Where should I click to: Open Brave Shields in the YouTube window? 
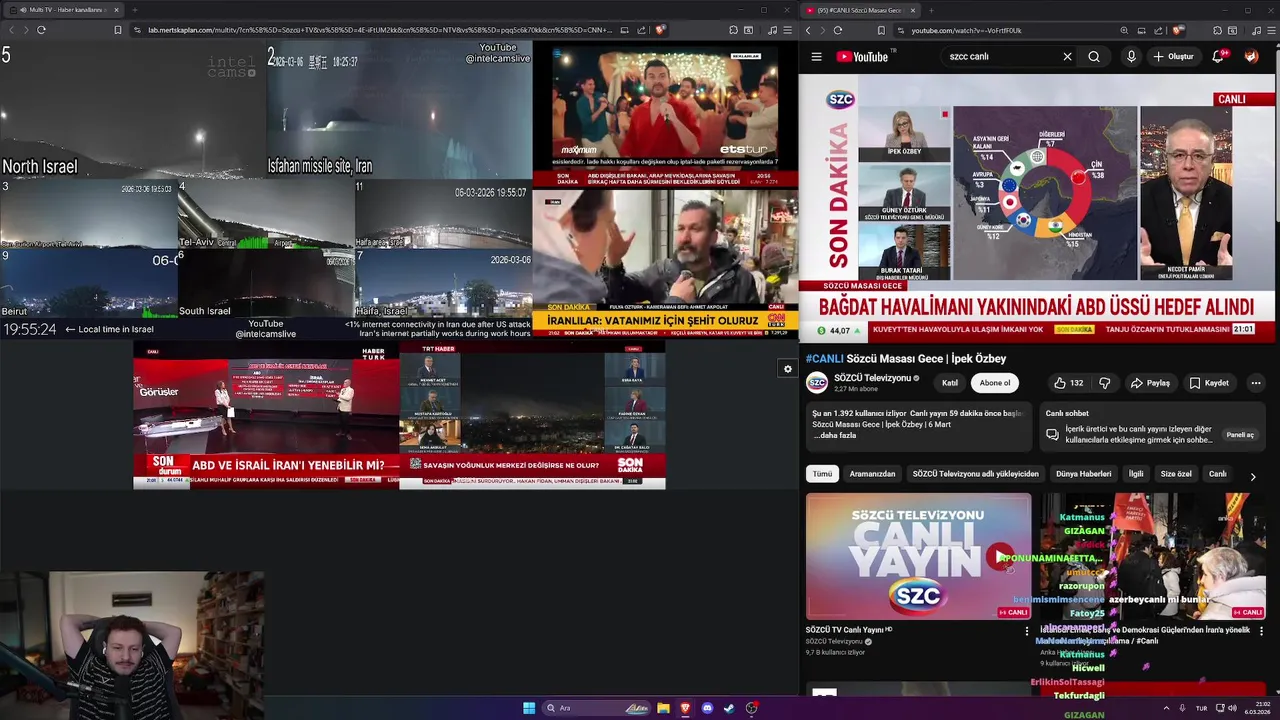pos(1178,30)
